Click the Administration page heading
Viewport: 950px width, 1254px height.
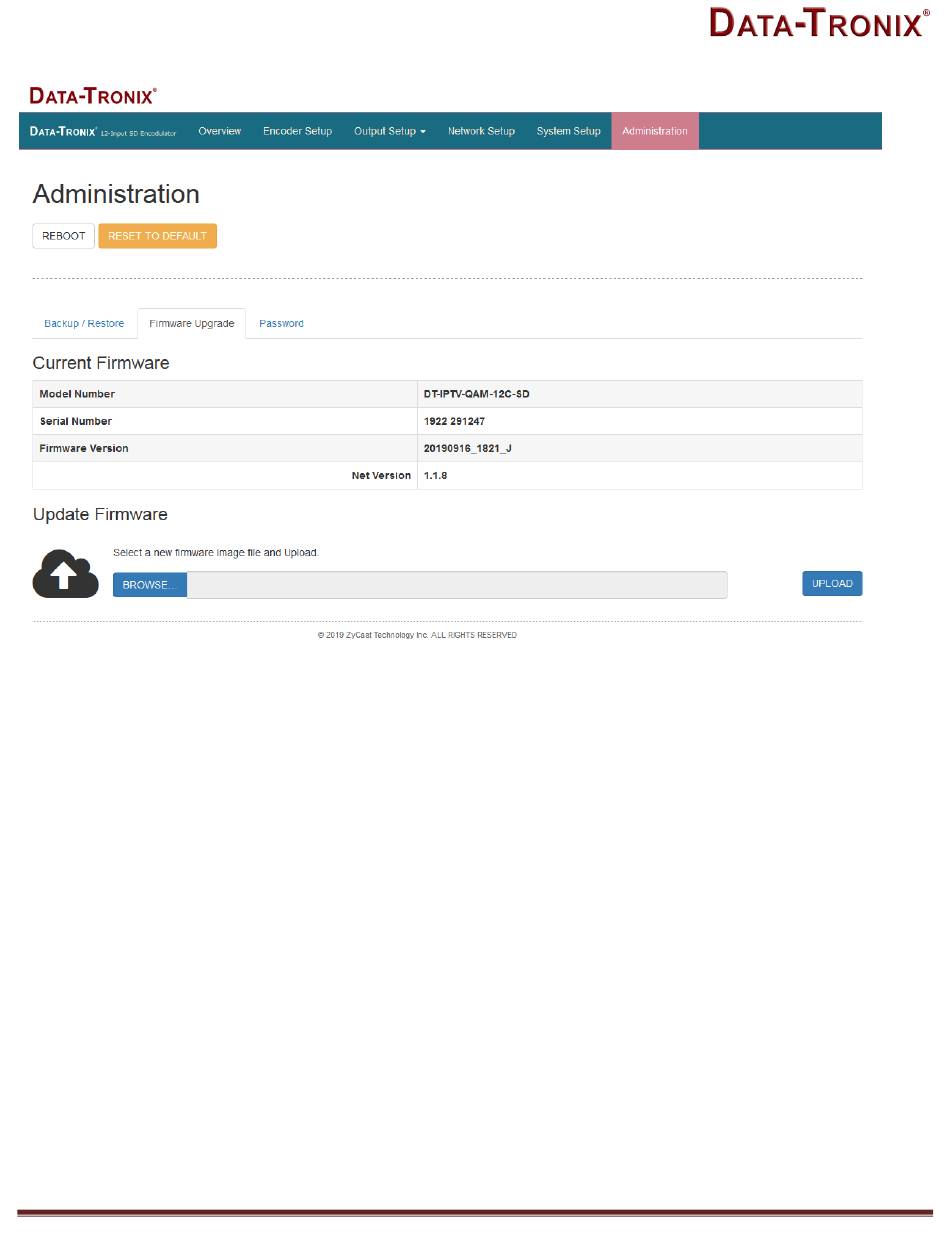(116, 194)
